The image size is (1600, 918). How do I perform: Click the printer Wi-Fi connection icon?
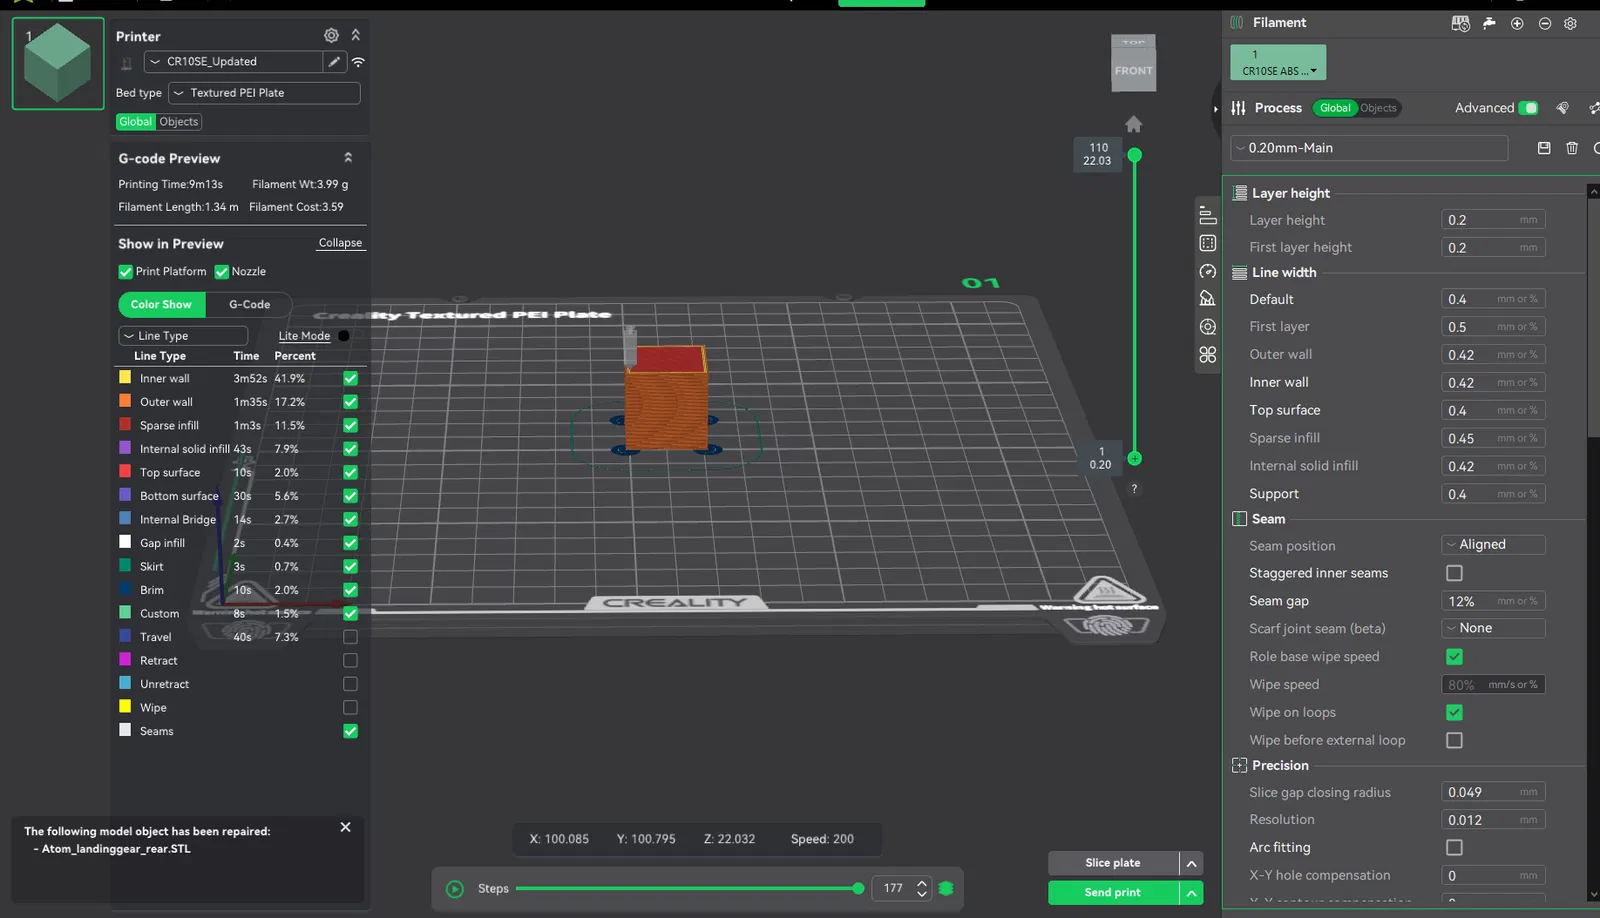358,62
